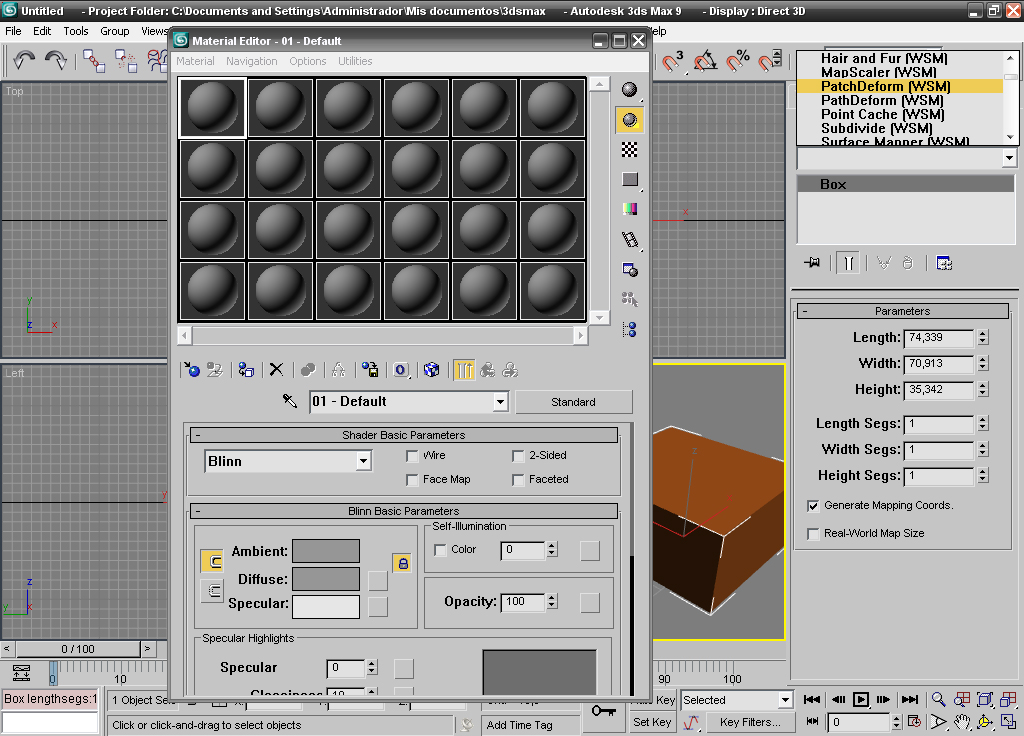Toggle the Show End Result icon
Screen dimensions: 1024x736
pos(464,370)
